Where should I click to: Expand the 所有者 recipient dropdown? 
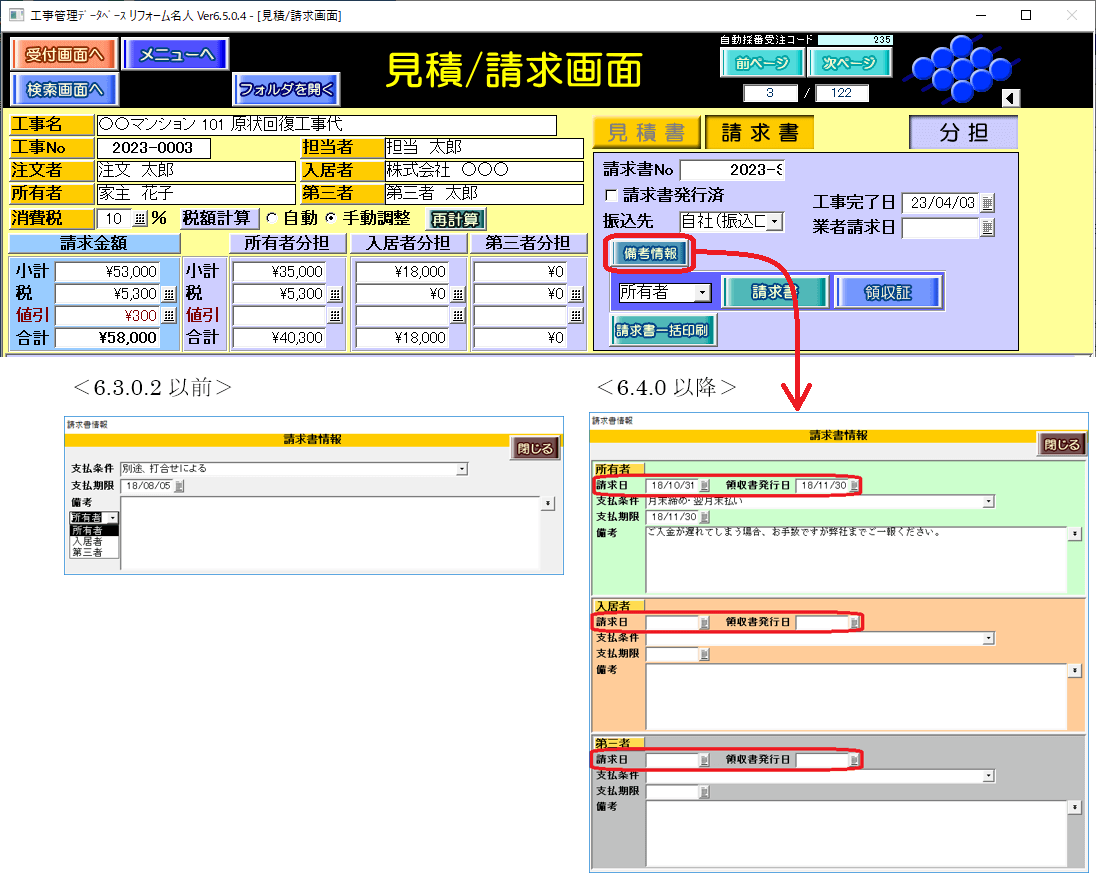tap(703, 292)
